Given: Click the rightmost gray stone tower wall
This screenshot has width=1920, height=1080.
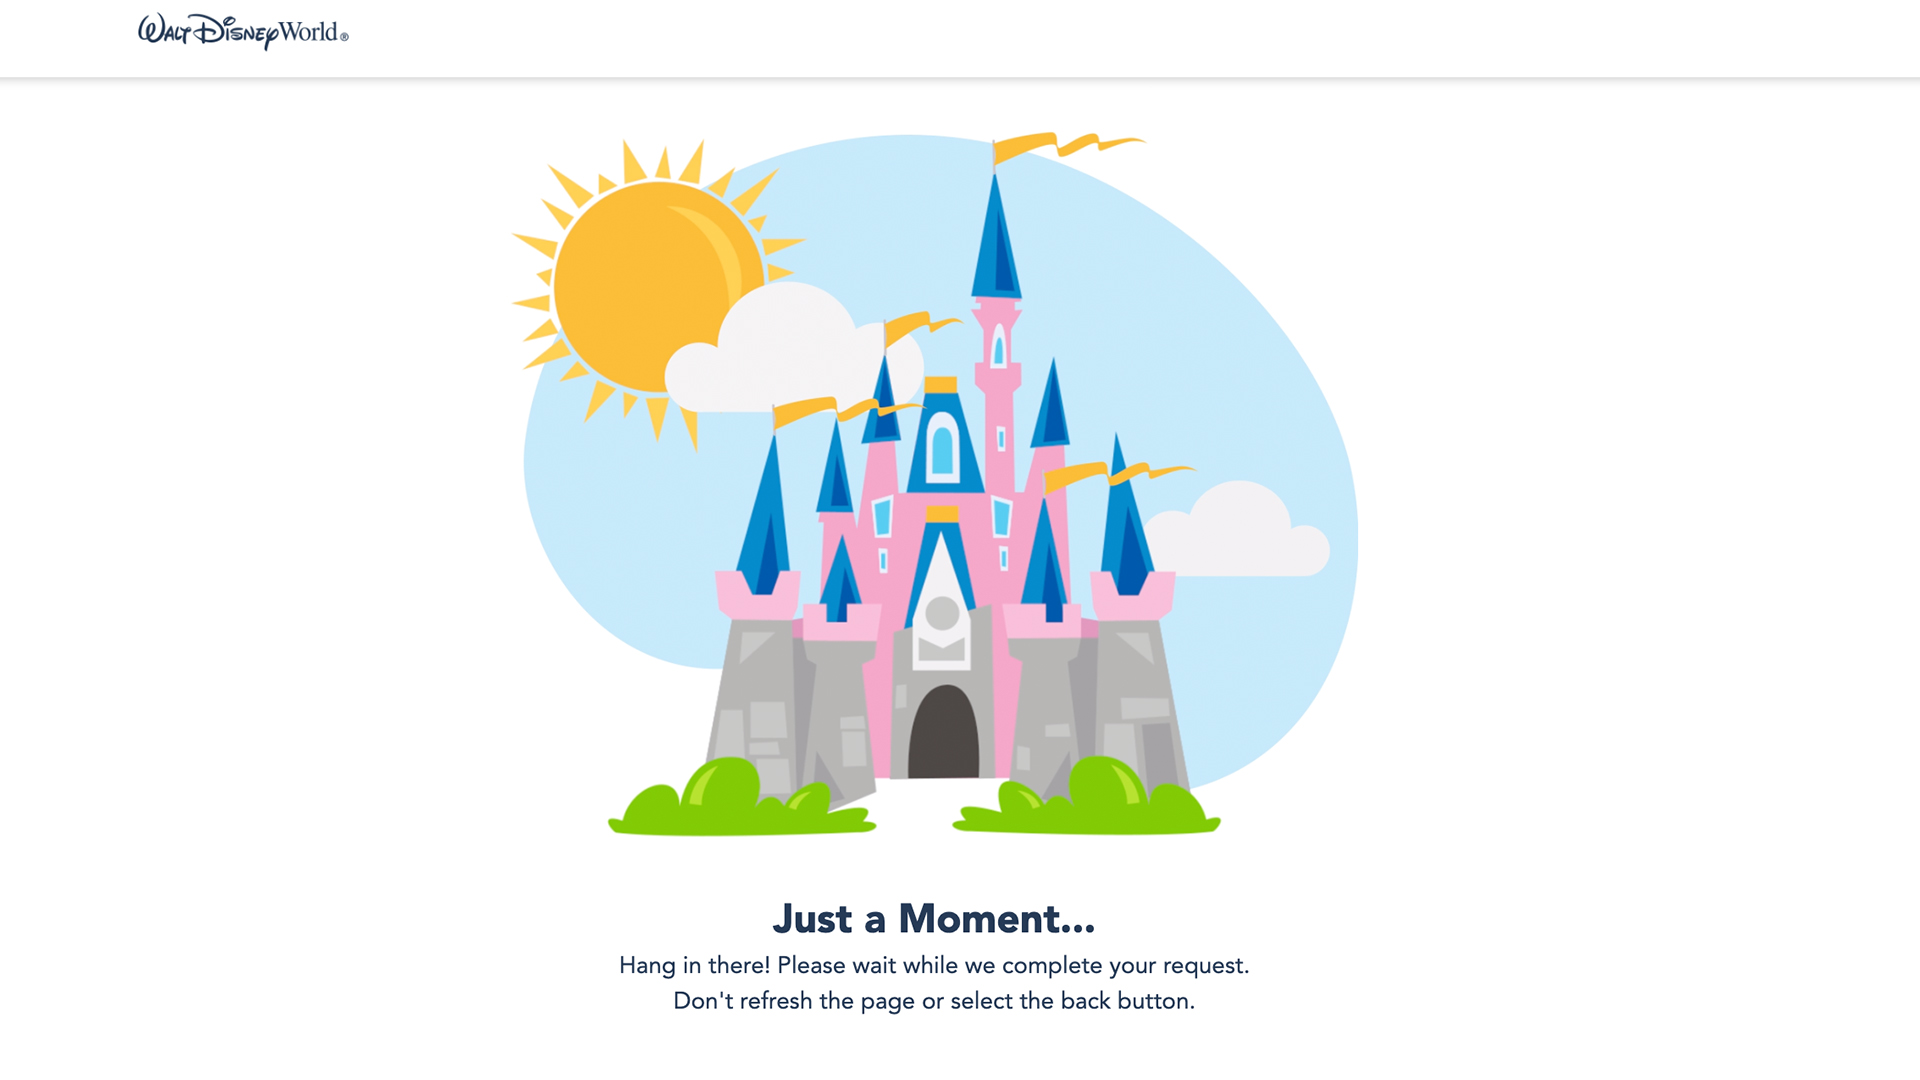Looking at the screenshot, I should [1140, 700].
